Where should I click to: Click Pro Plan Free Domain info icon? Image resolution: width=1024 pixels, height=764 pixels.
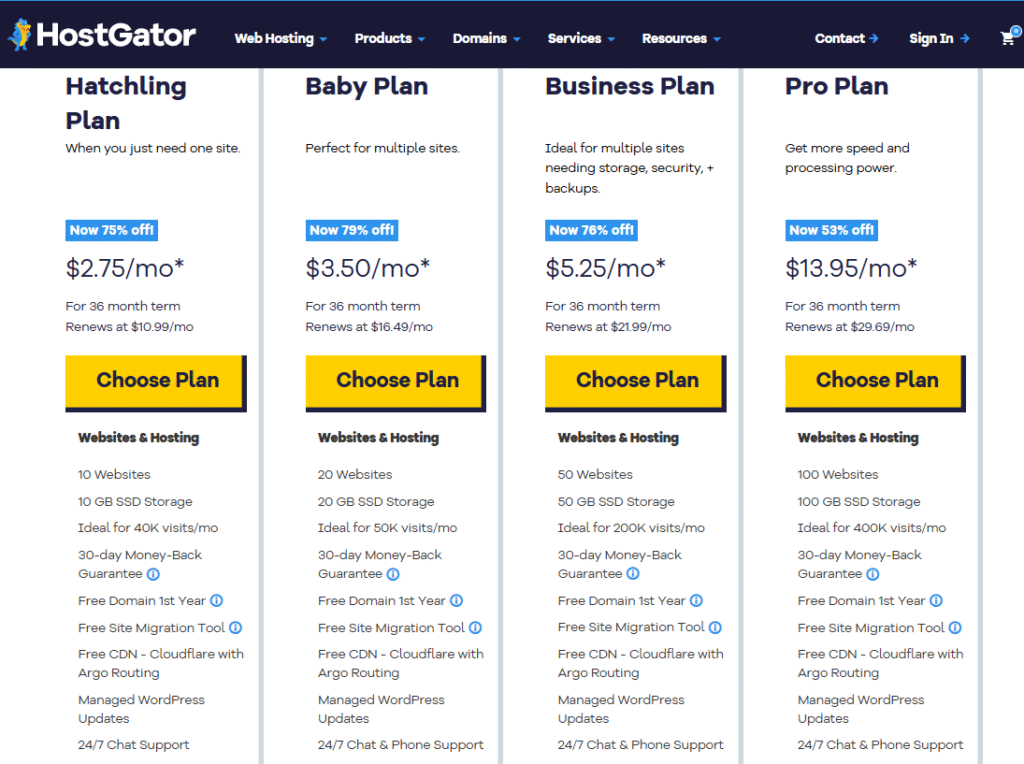click(936, 601)
